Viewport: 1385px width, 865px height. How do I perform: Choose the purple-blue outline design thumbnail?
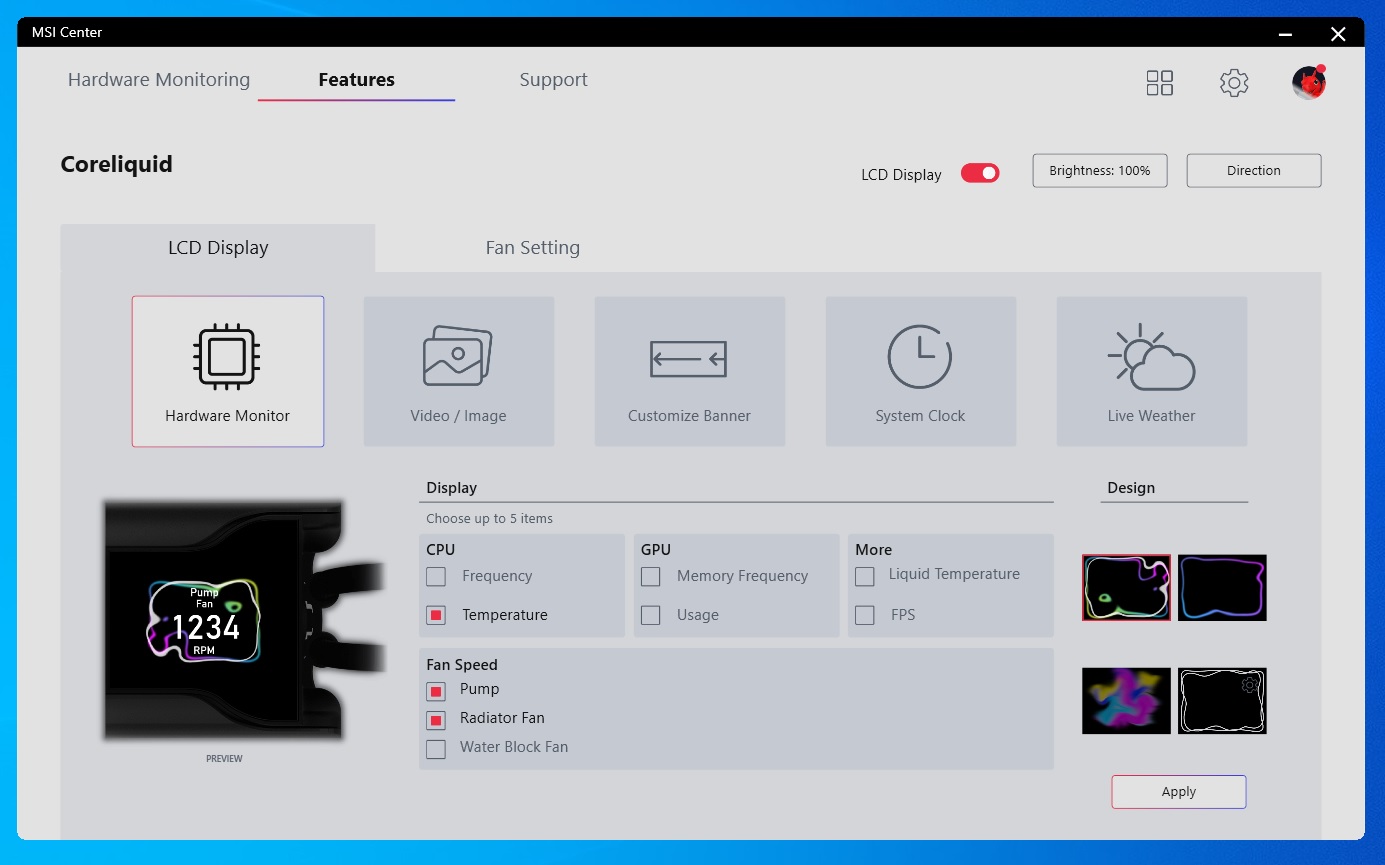[1222, 588]
